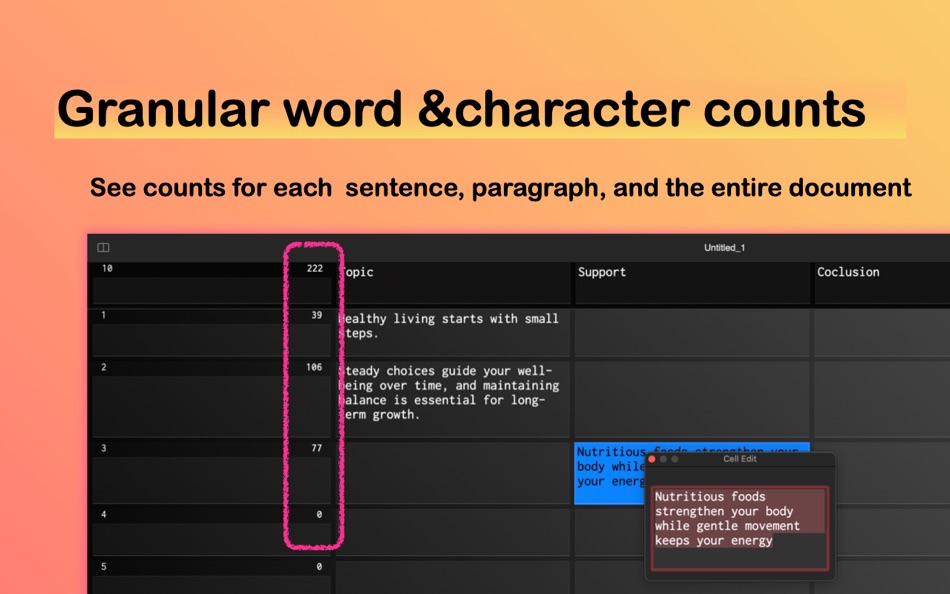950x594 pixels.
Task: Toggle the sidebar panel icon
Action: [x=102, y=246]
